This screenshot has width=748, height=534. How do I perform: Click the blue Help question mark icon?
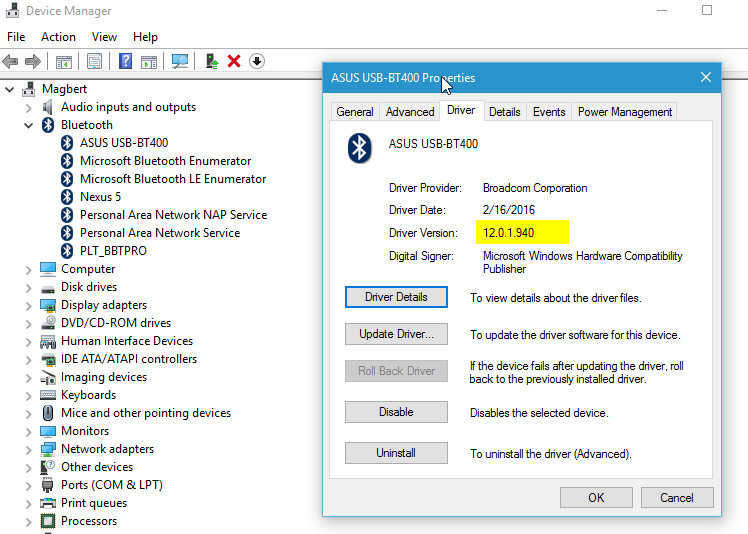click(125, 61)
